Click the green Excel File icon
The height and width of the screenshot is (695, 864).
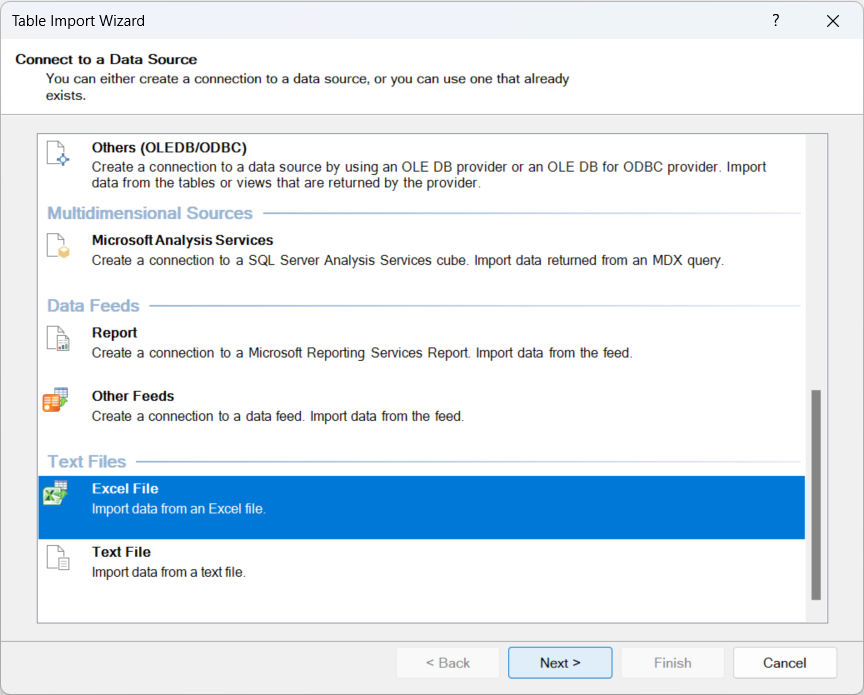click(x=54, y=496)
